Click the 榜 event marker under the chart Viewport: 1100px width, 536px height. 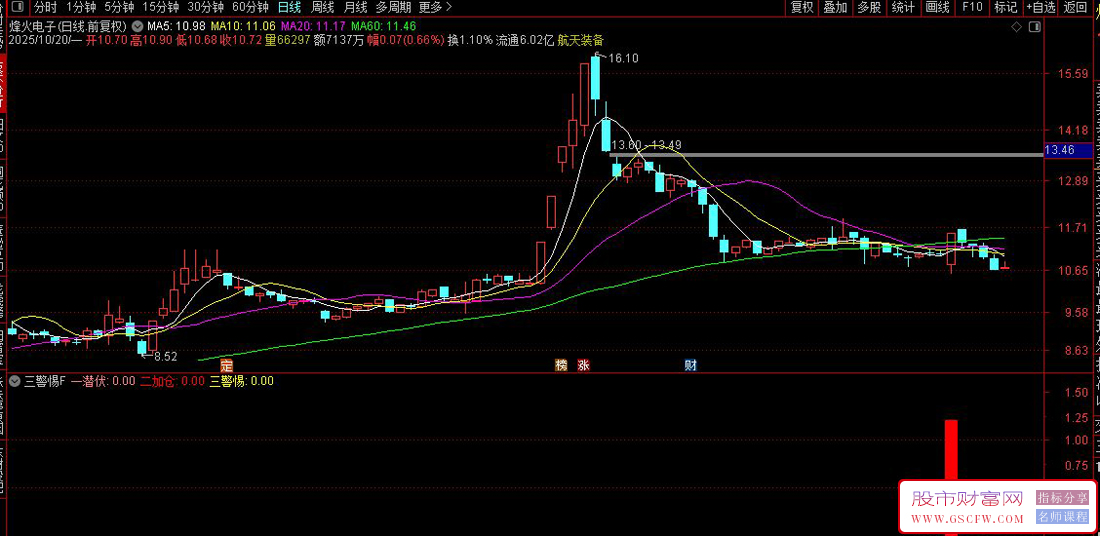point(561,365)
